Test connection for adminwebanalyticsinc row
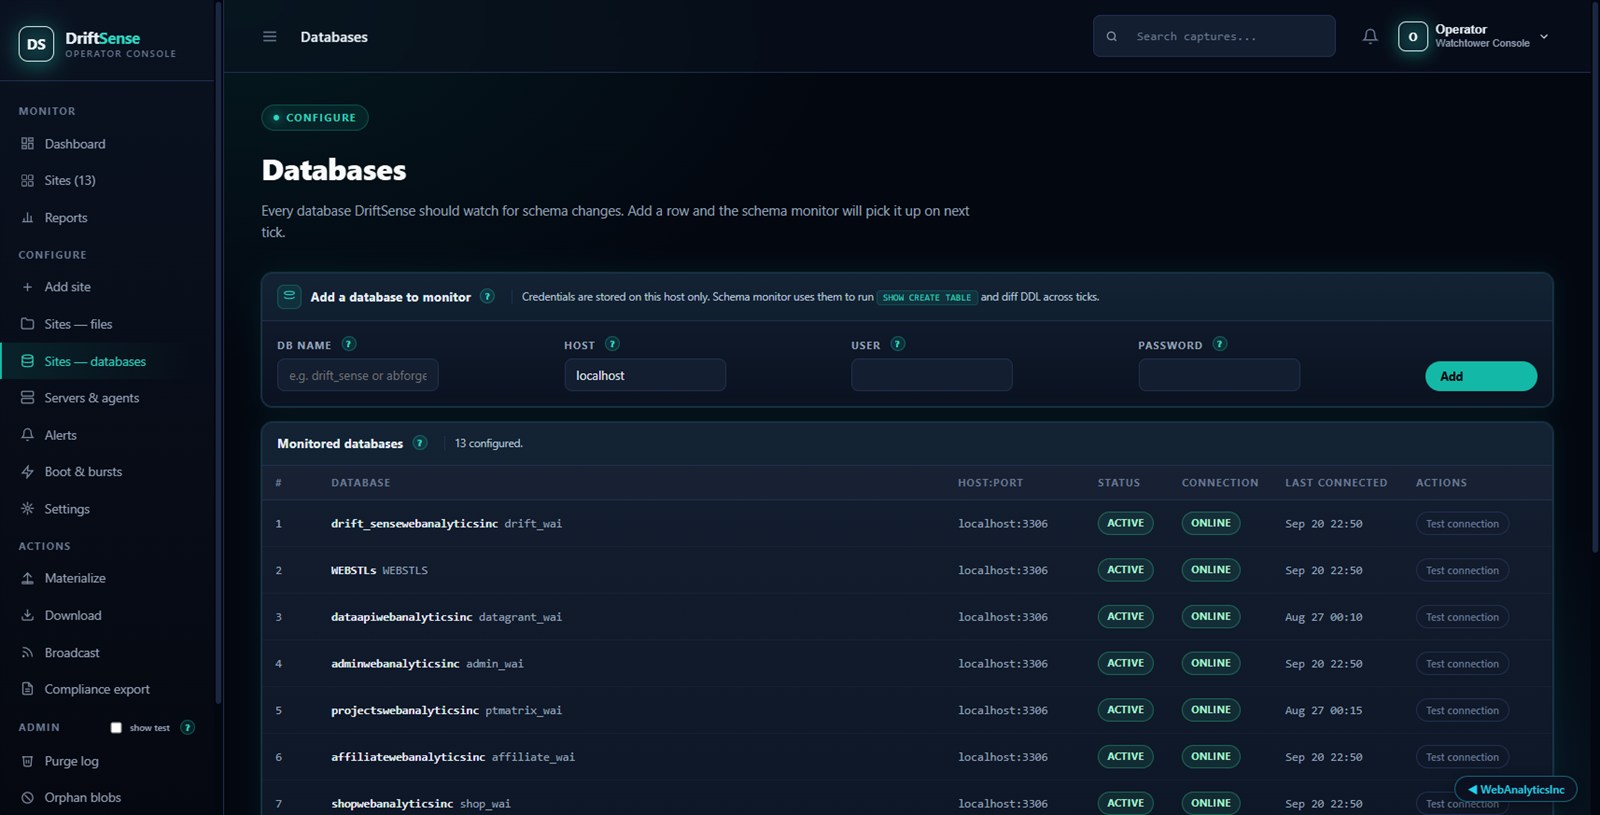Image resolution: width=1600 pixels, height=815 pixels. click(1462, 664)
